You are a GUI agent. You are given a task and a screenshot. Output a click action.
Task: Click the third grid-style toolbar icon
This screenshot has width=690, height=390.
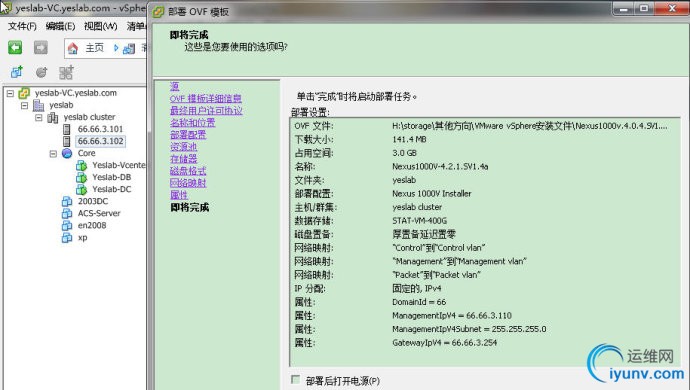pyautogui.click(x=66, y=72)
